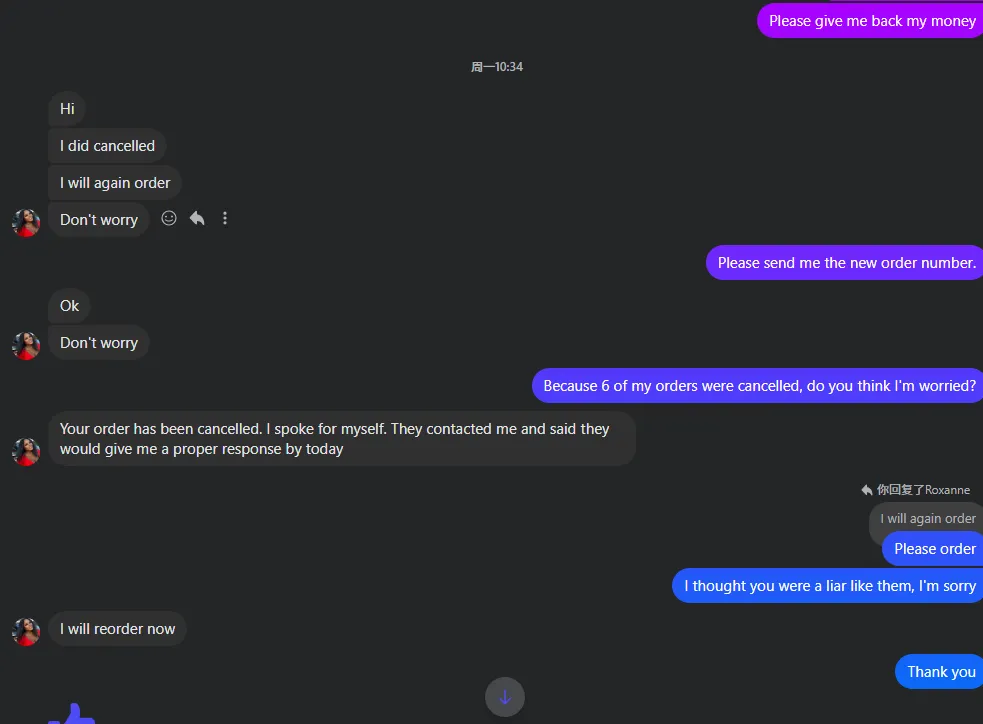Open emoji reaction picker beside Don't worry
This screenshot has width=983, height=724.
click(169, 218)
